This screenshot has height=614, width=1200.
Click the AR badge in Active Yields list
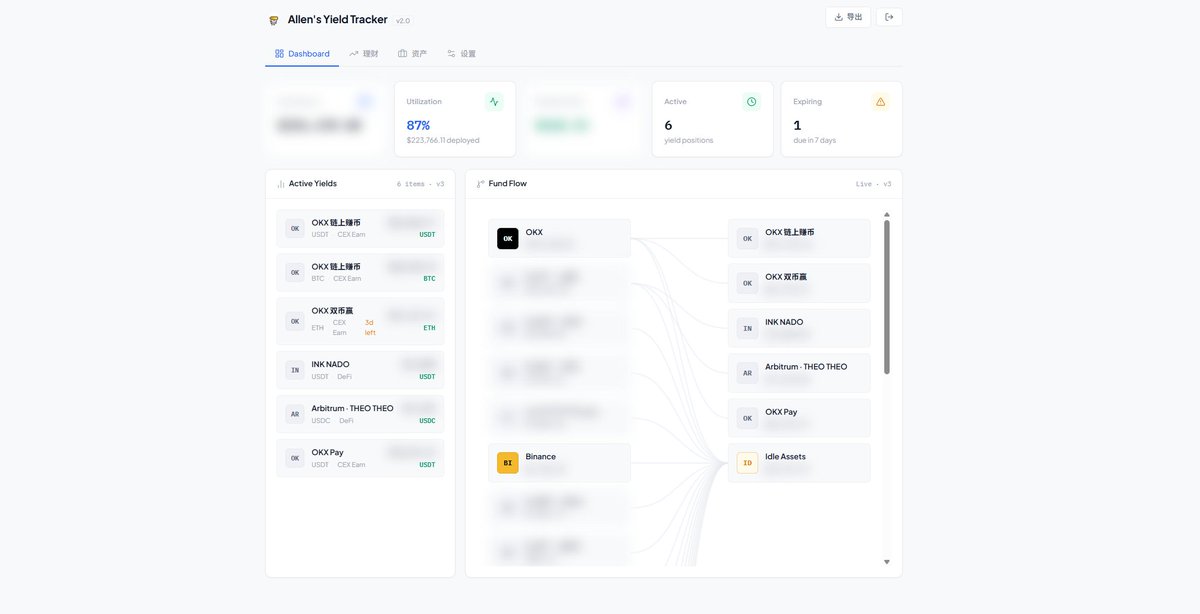[x=295, y=414]
